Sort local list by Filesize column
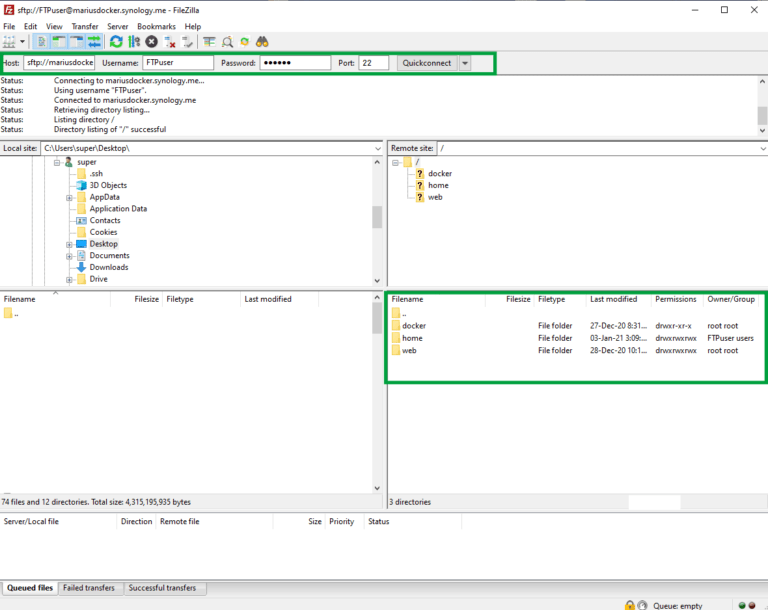Screen dimensions: 768x610 (x=146, y=299)
